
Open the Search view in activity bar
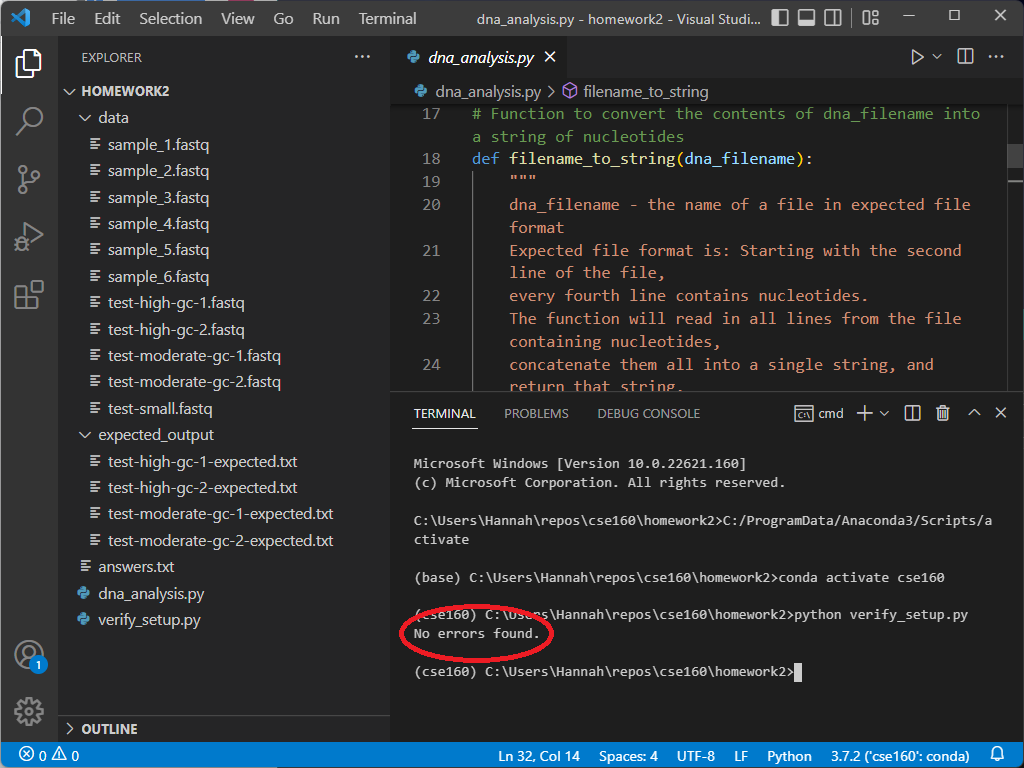29,121
